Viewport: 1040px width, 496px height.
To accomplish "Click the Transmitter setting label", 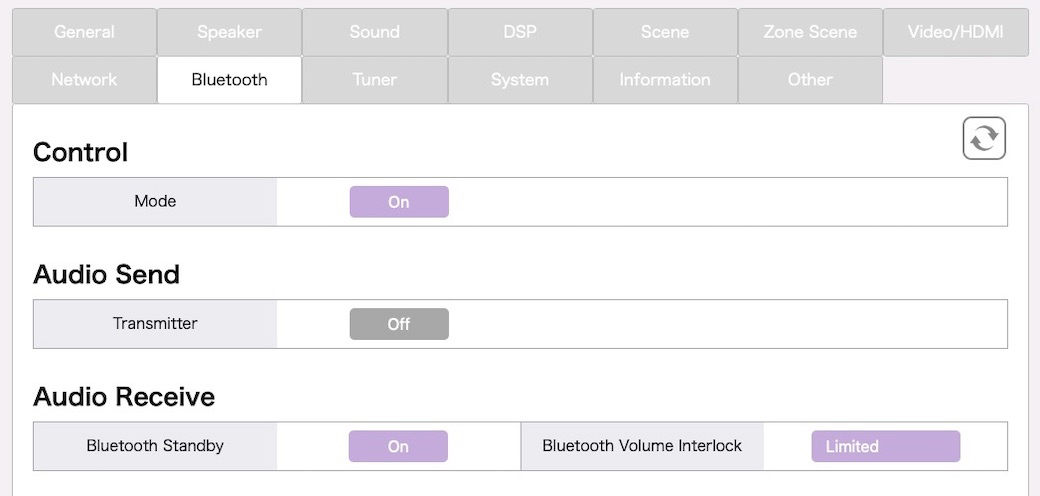I will tap(155, 324).
